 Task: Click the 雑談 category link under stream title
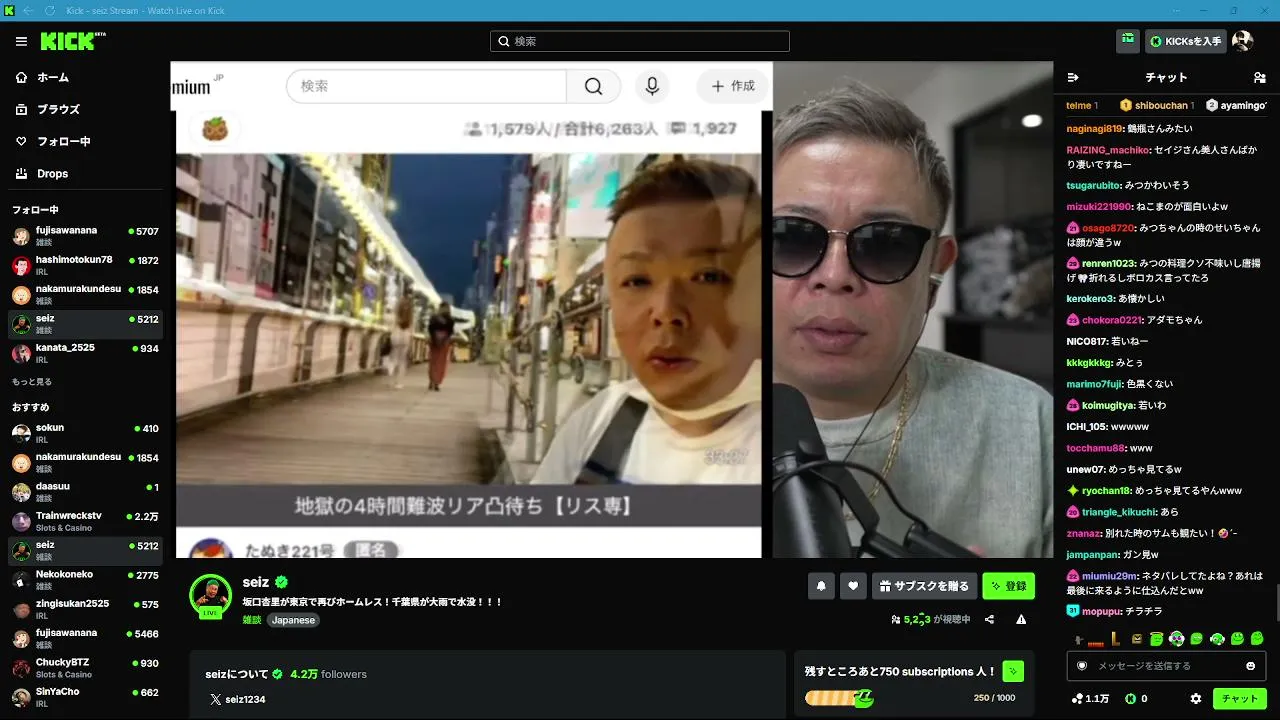251,620
